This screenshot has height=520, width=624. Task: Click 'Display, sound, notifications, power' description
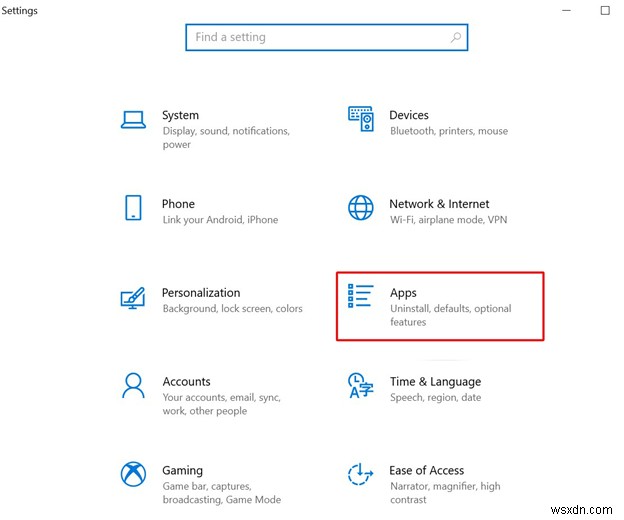point(226,138)
